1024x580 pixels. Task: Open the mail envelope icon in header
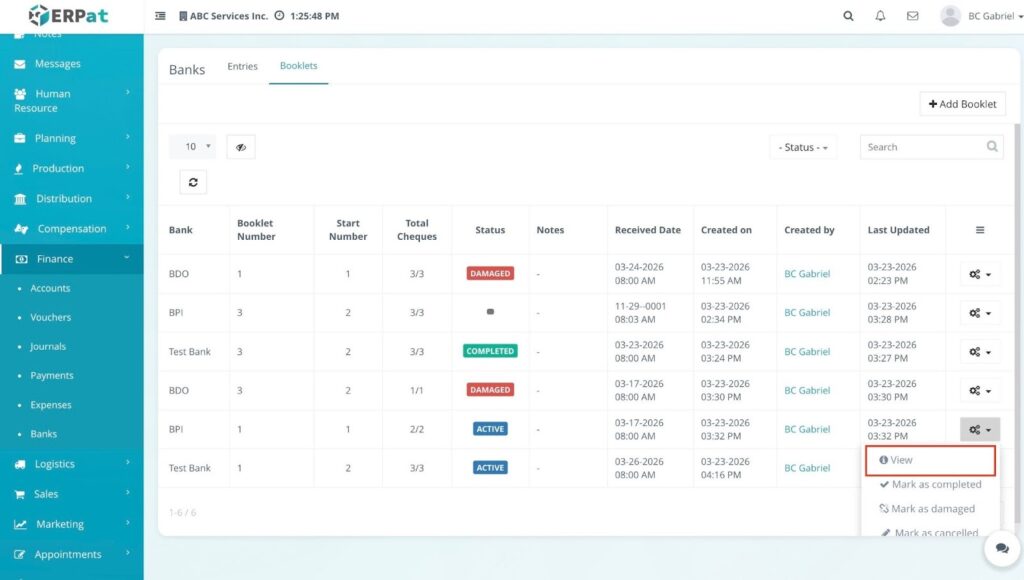(x=912, y=16)
